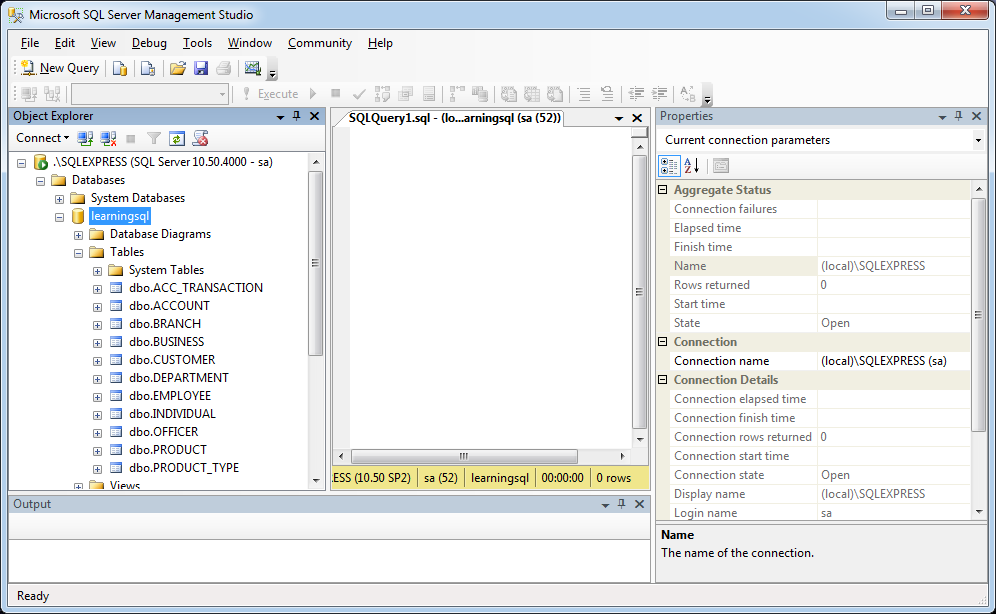Click the Stop icon in Object Explorer
Viewport: 996px width, 614px height.
[131, 138]
